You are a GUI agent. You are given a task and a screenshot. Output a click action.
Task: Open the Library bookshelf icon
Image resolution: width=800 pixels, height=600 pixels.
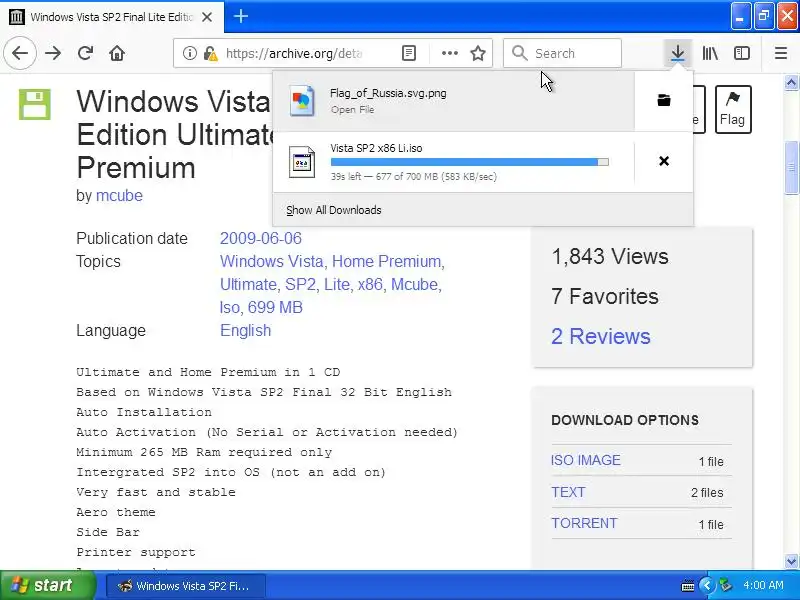coord(710,53)
